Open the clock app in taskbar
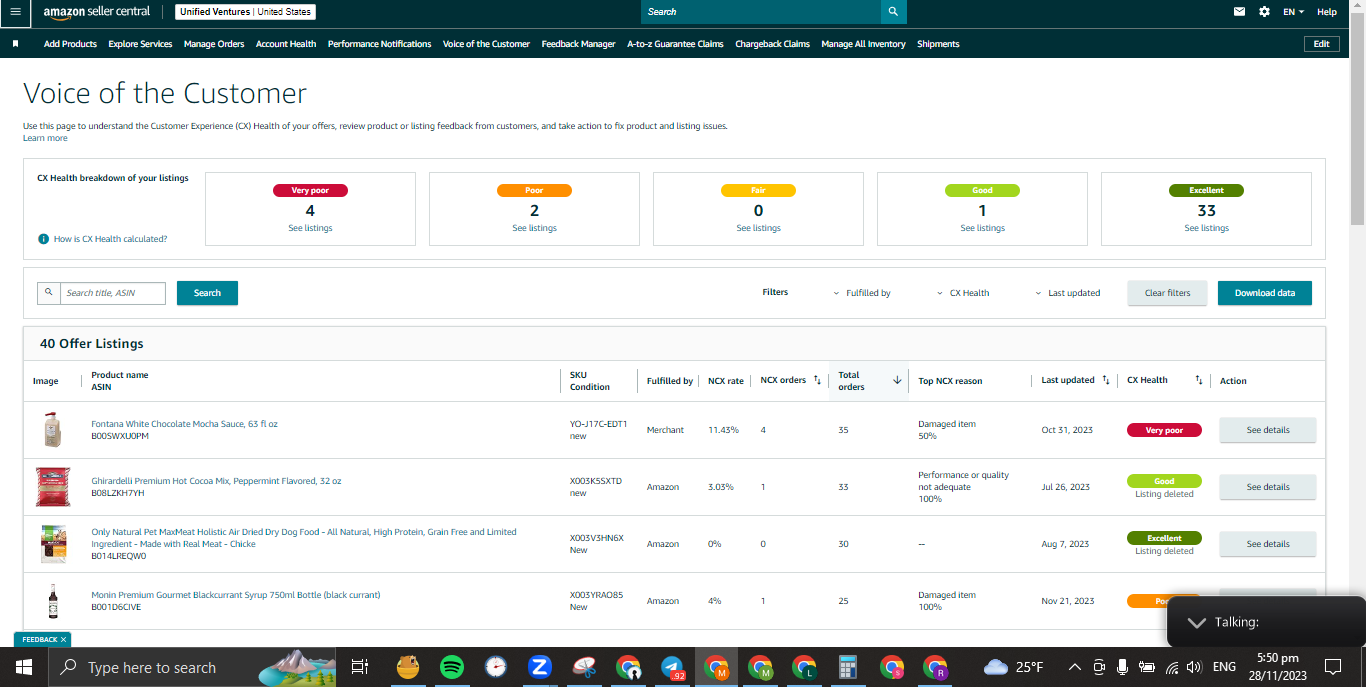1366x687 pixels. click(496, 667)
